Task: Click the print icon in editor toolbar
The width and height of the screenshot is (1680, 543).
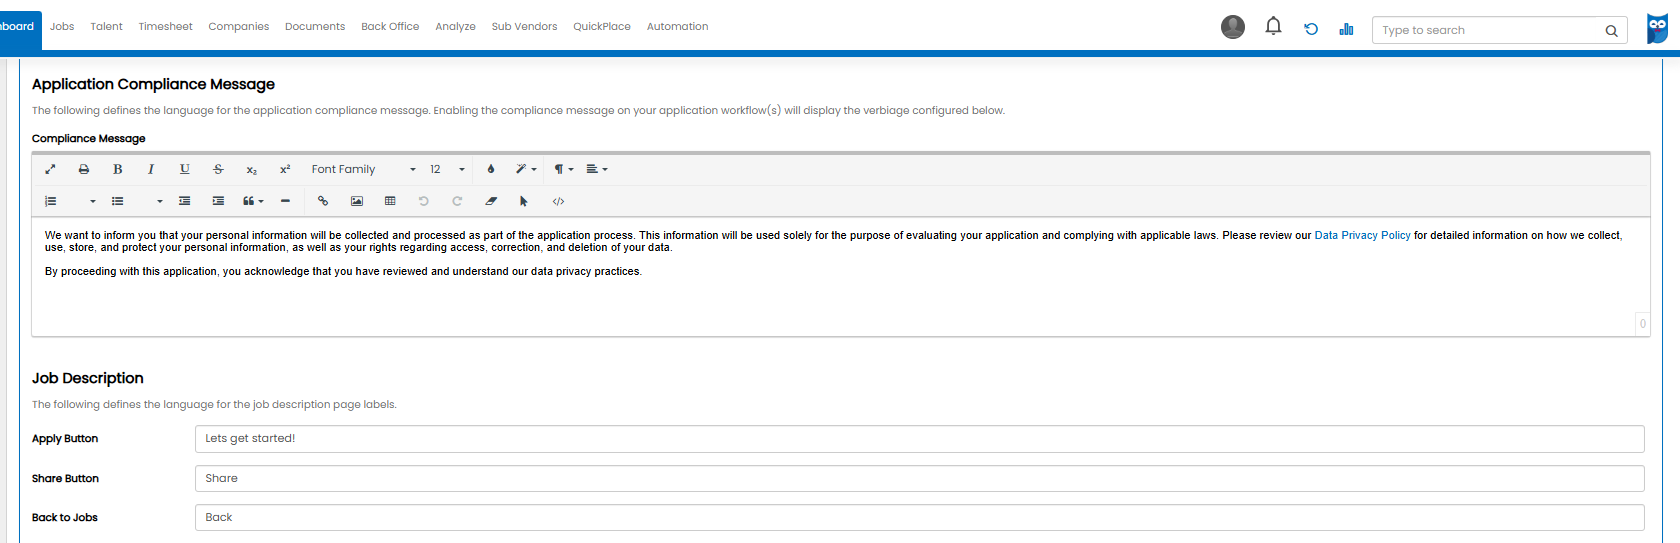Action: pos(84,169)
